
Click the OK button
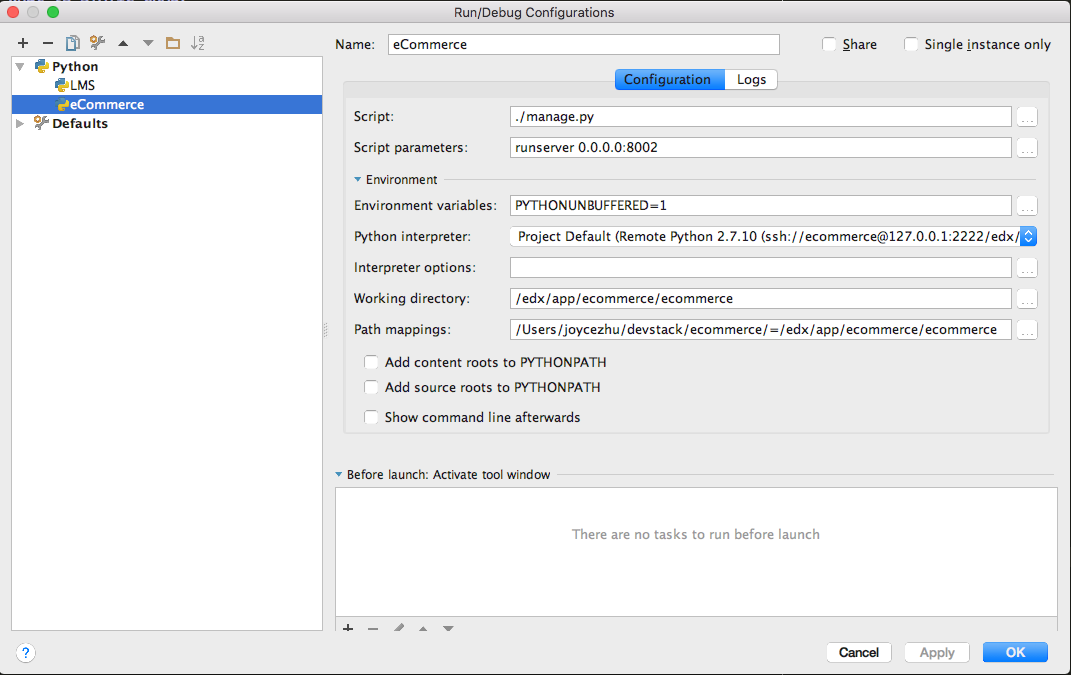[x=1015, y=652]
